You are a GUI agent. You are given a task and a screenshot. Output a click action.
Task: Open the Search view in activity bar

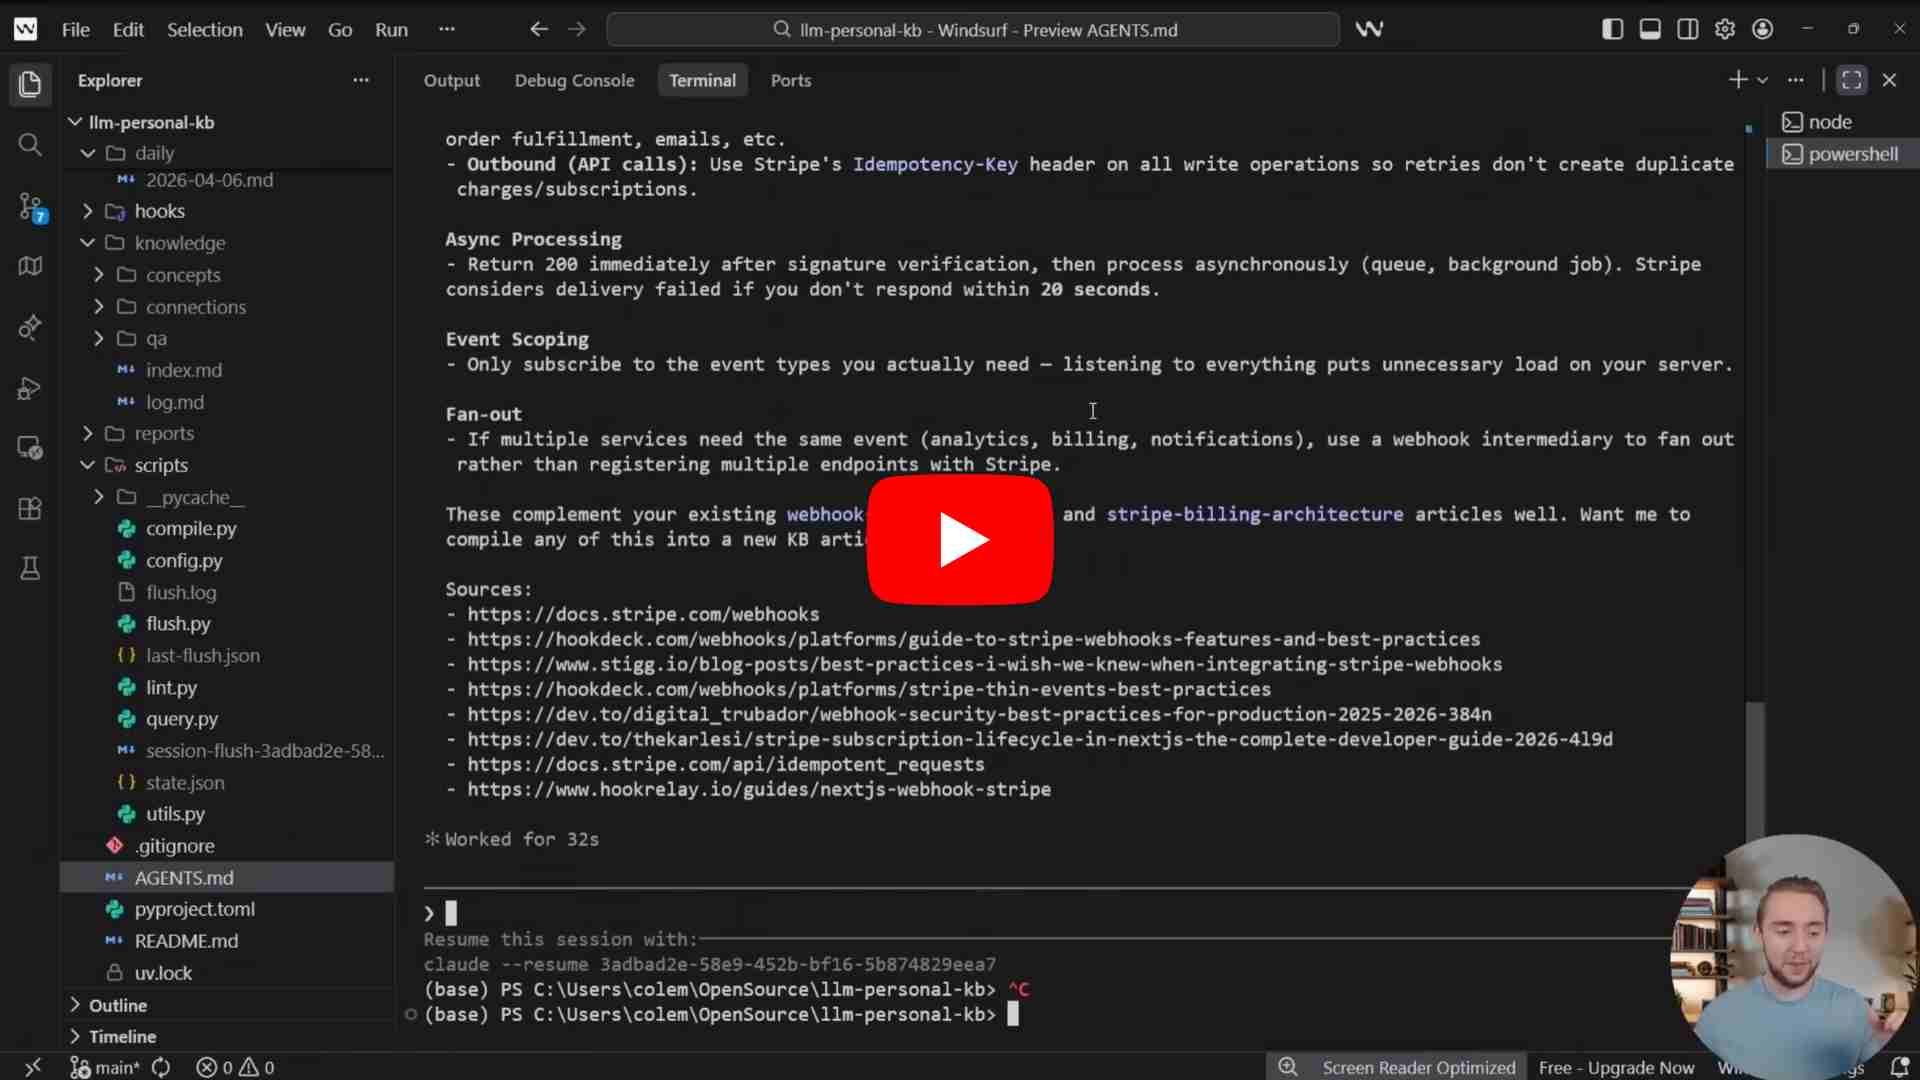coord(30,146)
